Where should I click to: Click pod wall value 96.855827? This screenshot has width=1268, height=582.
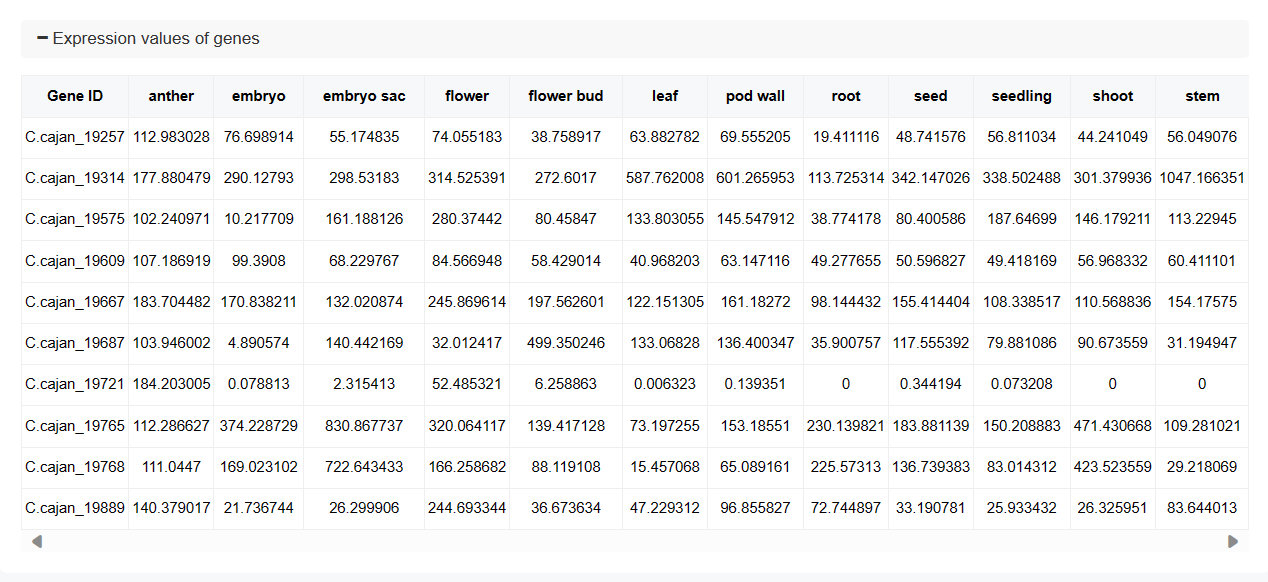tap(755, 508)
